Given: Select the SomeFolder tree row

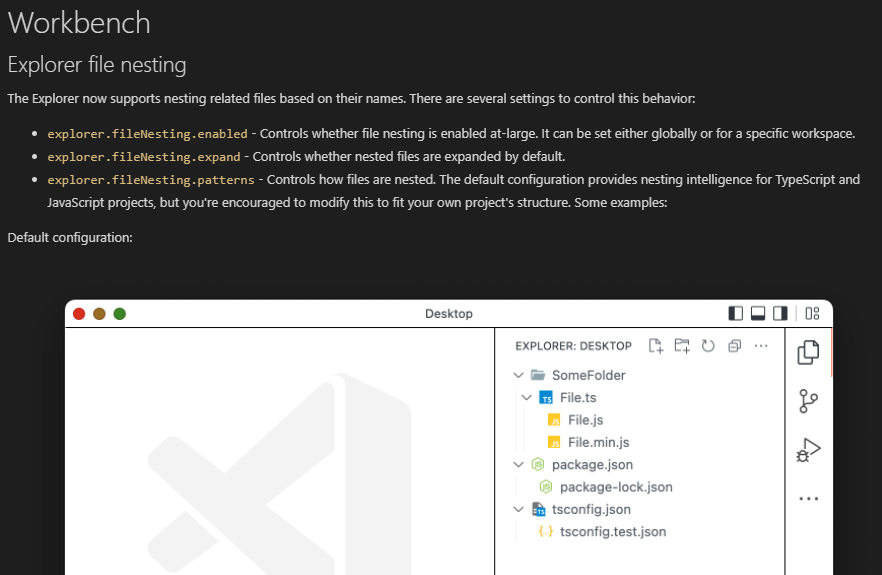Looking at the screenshot, I should 640,375.
